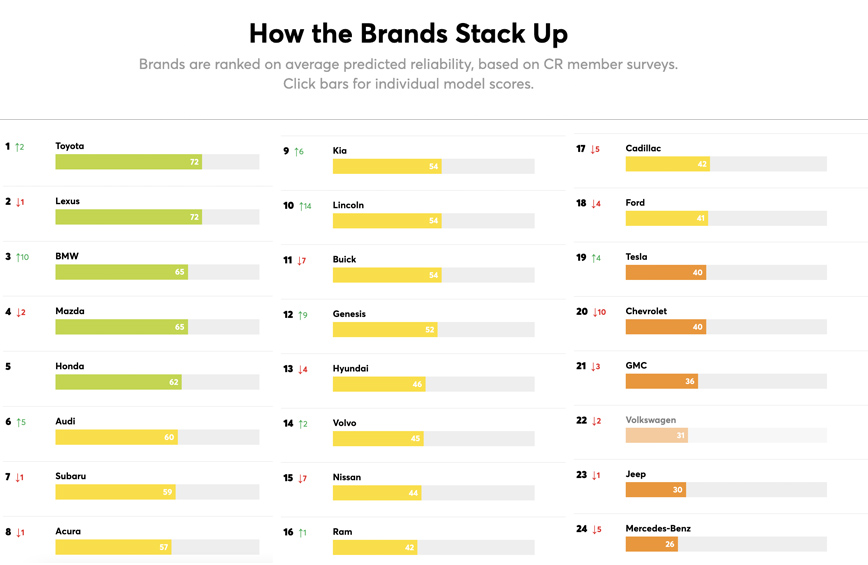This screenshot has height=565, width=868.
Task: Select the Subaru bar showing 59
Action: pyautogui.click(x=115, y=492)
